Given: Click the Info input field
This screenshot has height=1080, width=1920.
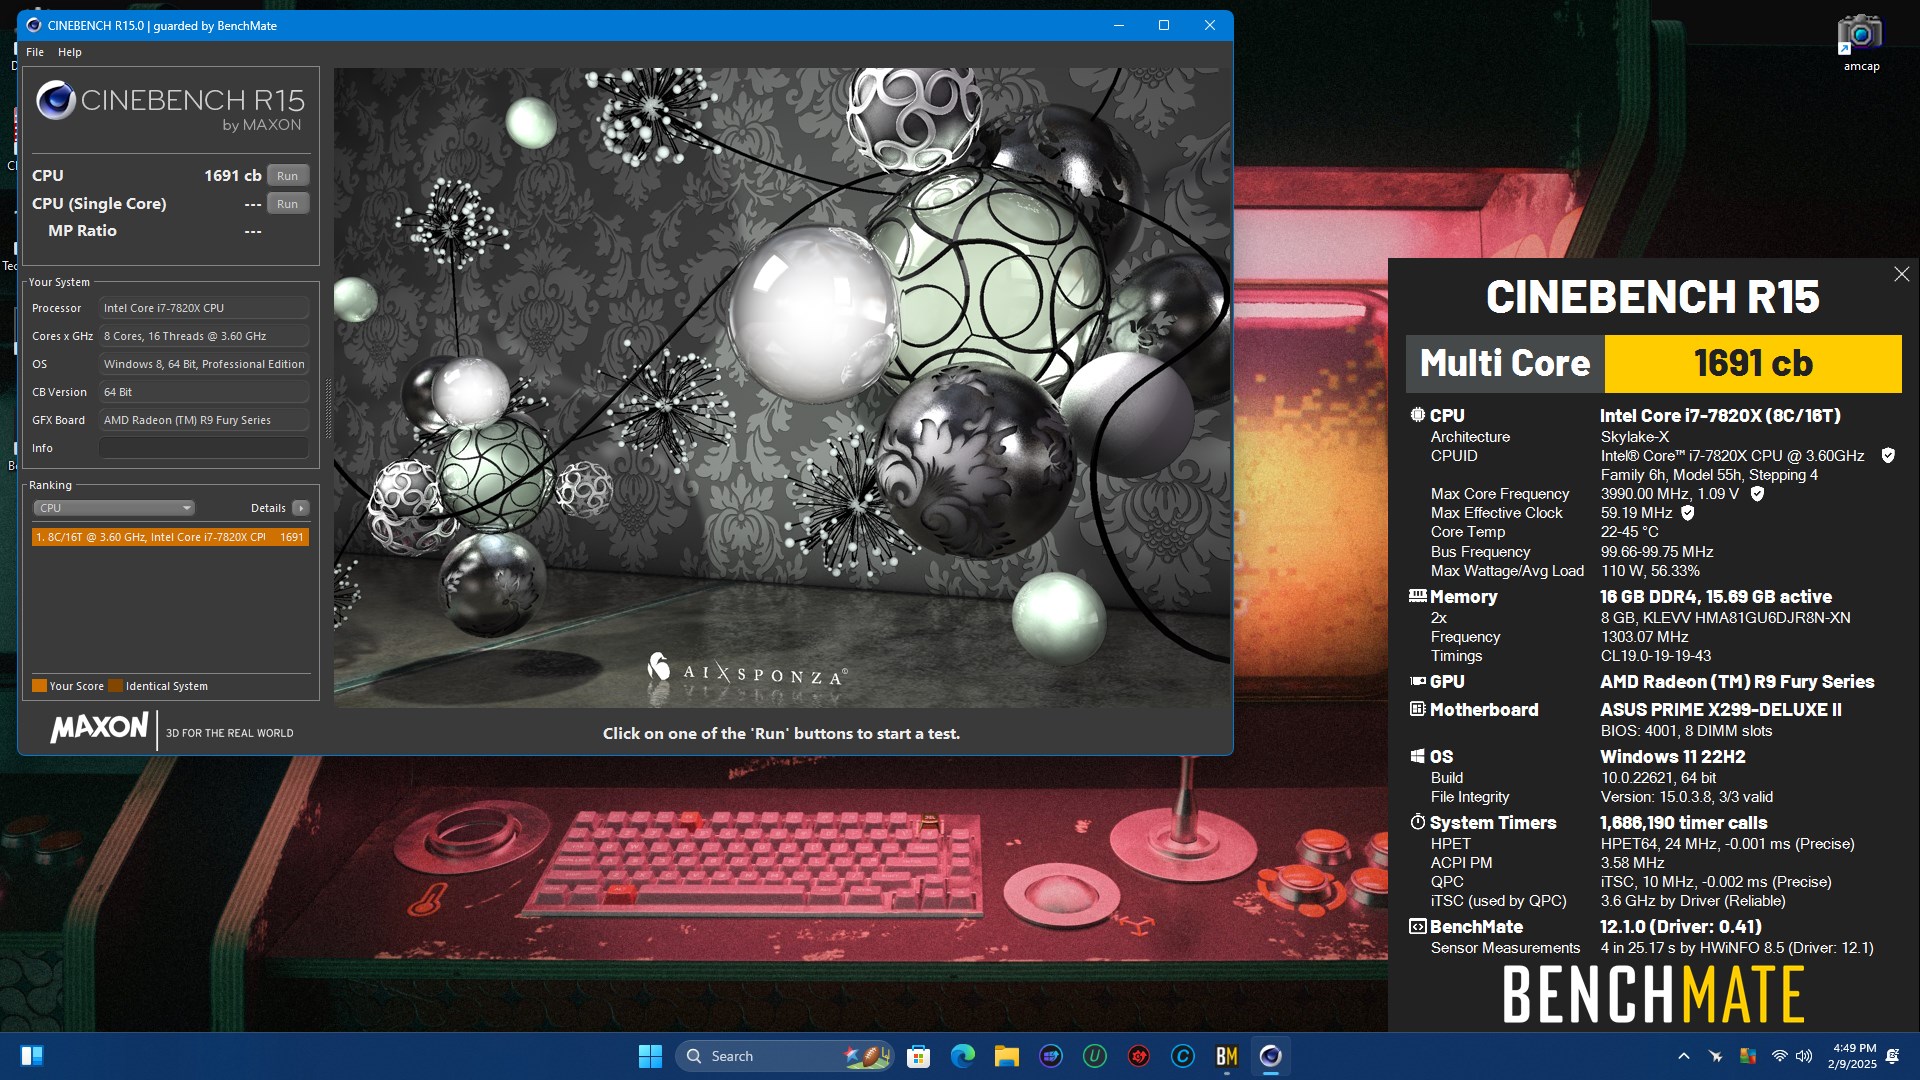Looking at the screenshot, I should (204, 448).
